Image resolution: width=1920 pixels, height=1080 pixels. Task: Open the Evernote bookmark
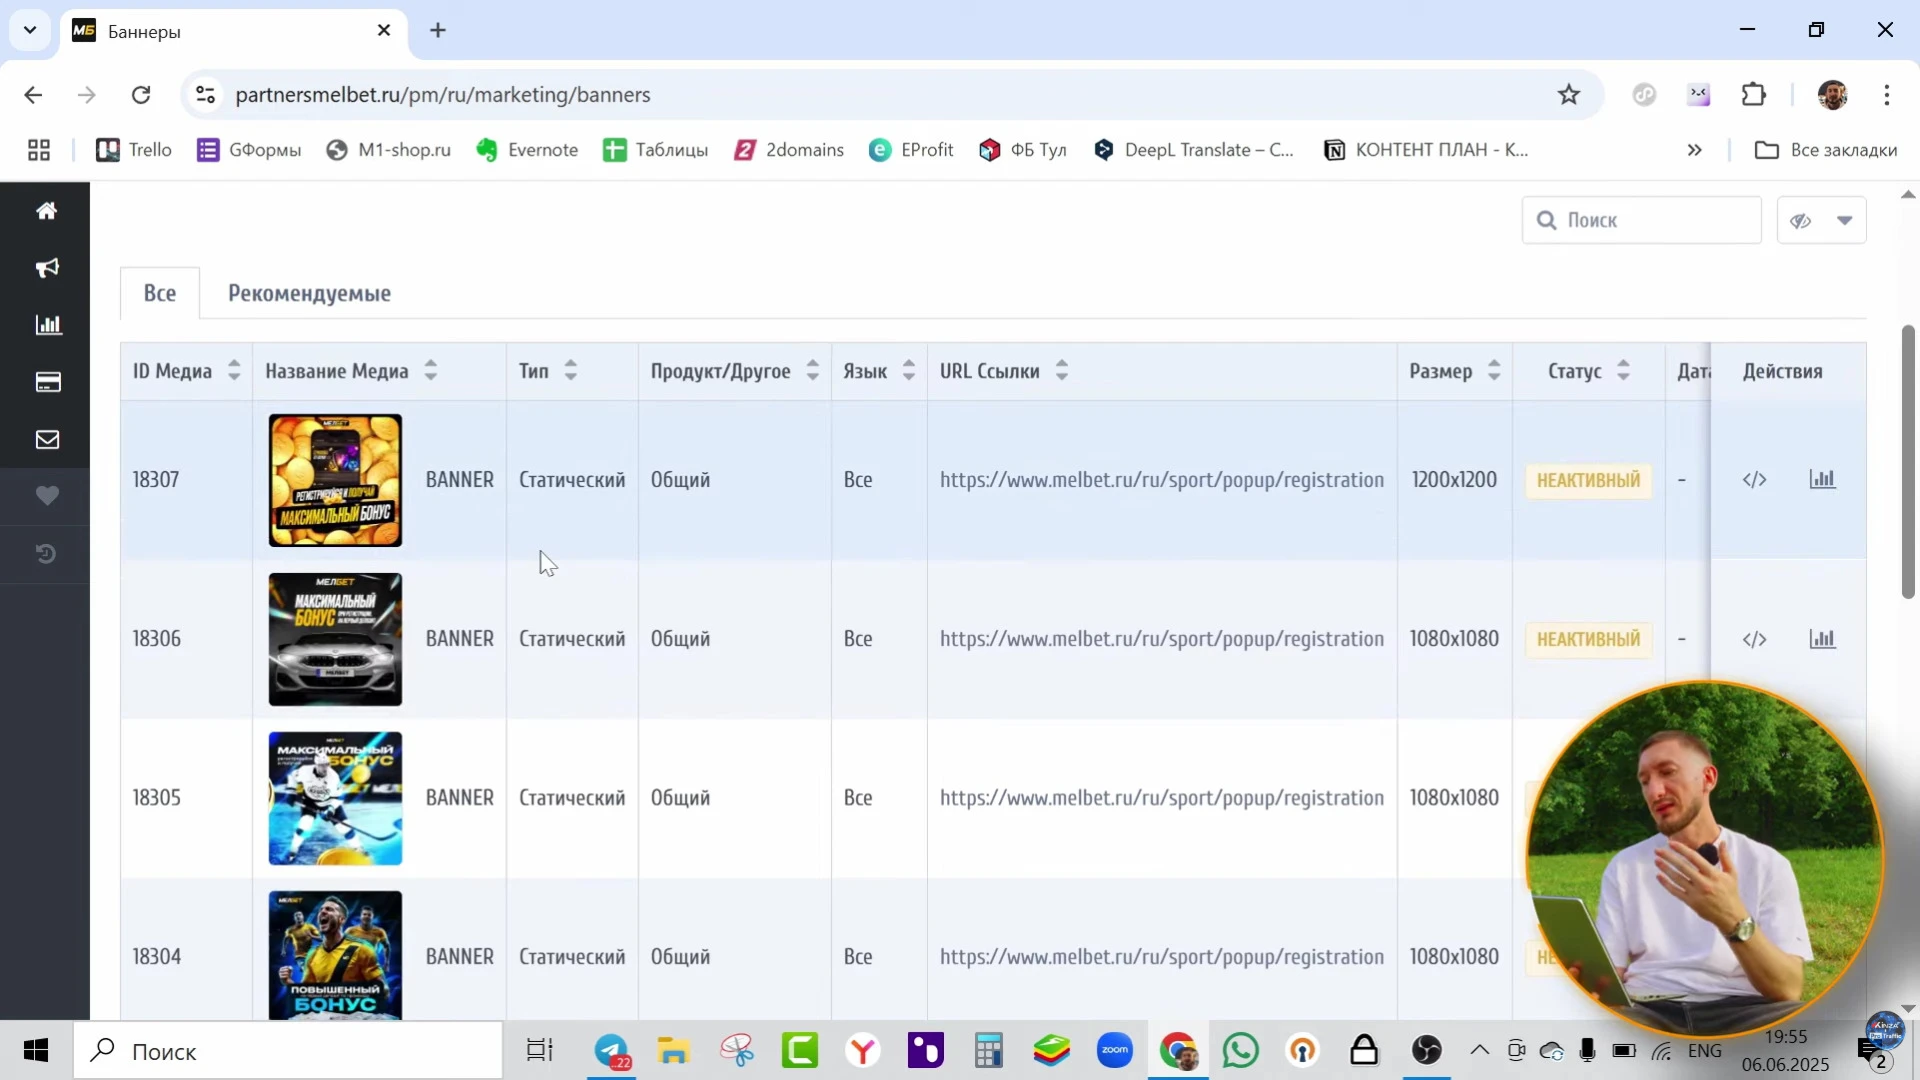[527, 150]
